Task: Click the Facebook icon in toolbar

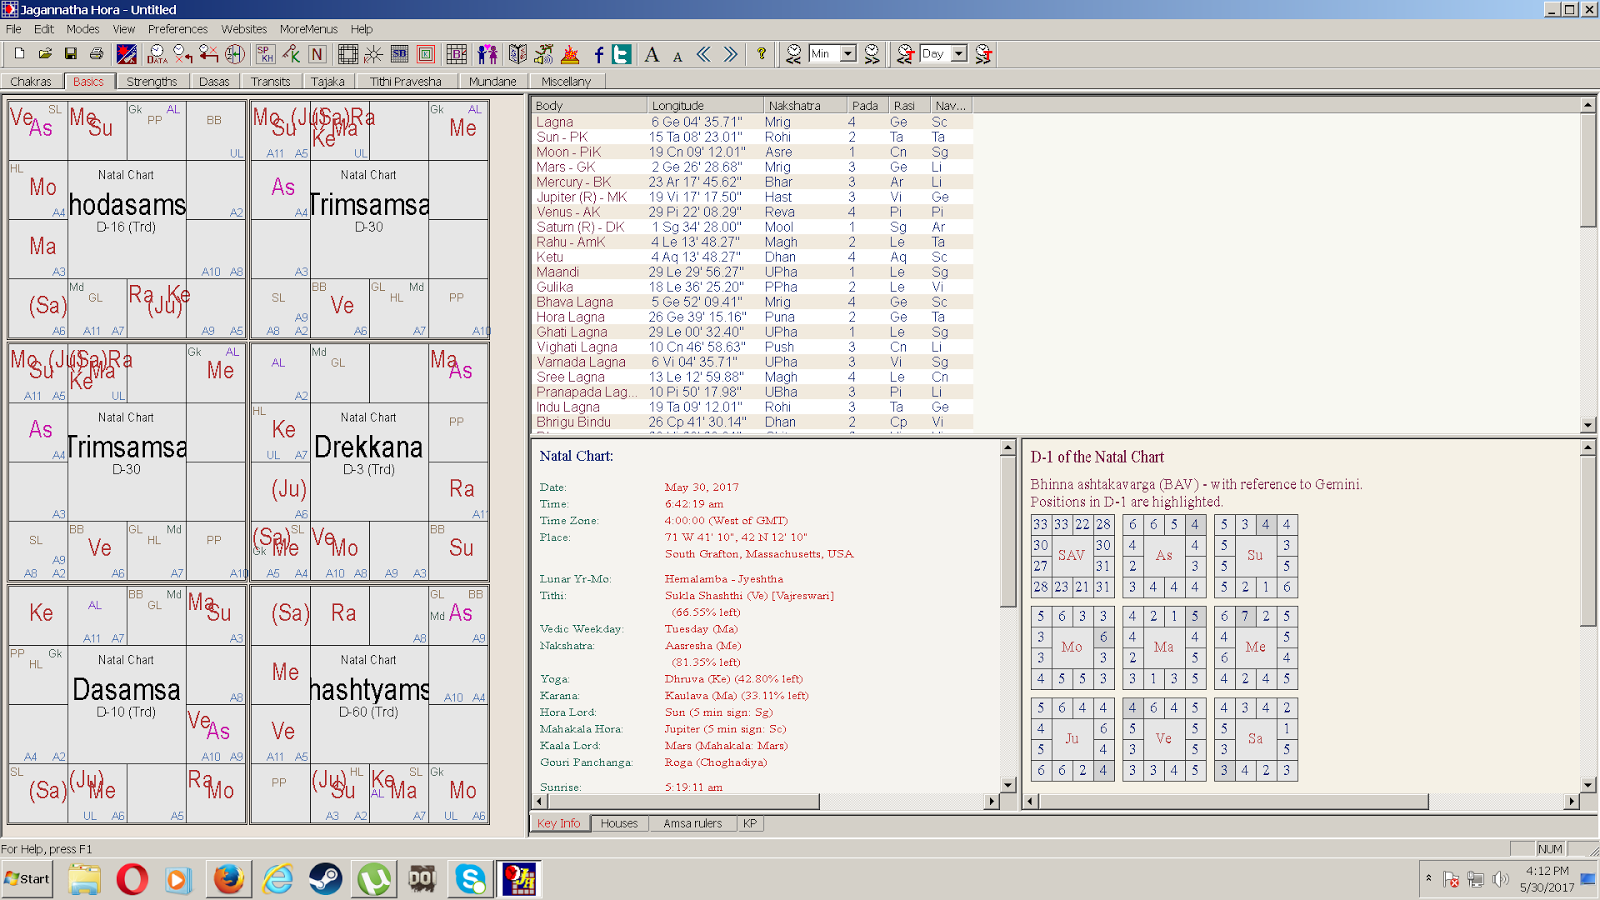Action: 598,54
